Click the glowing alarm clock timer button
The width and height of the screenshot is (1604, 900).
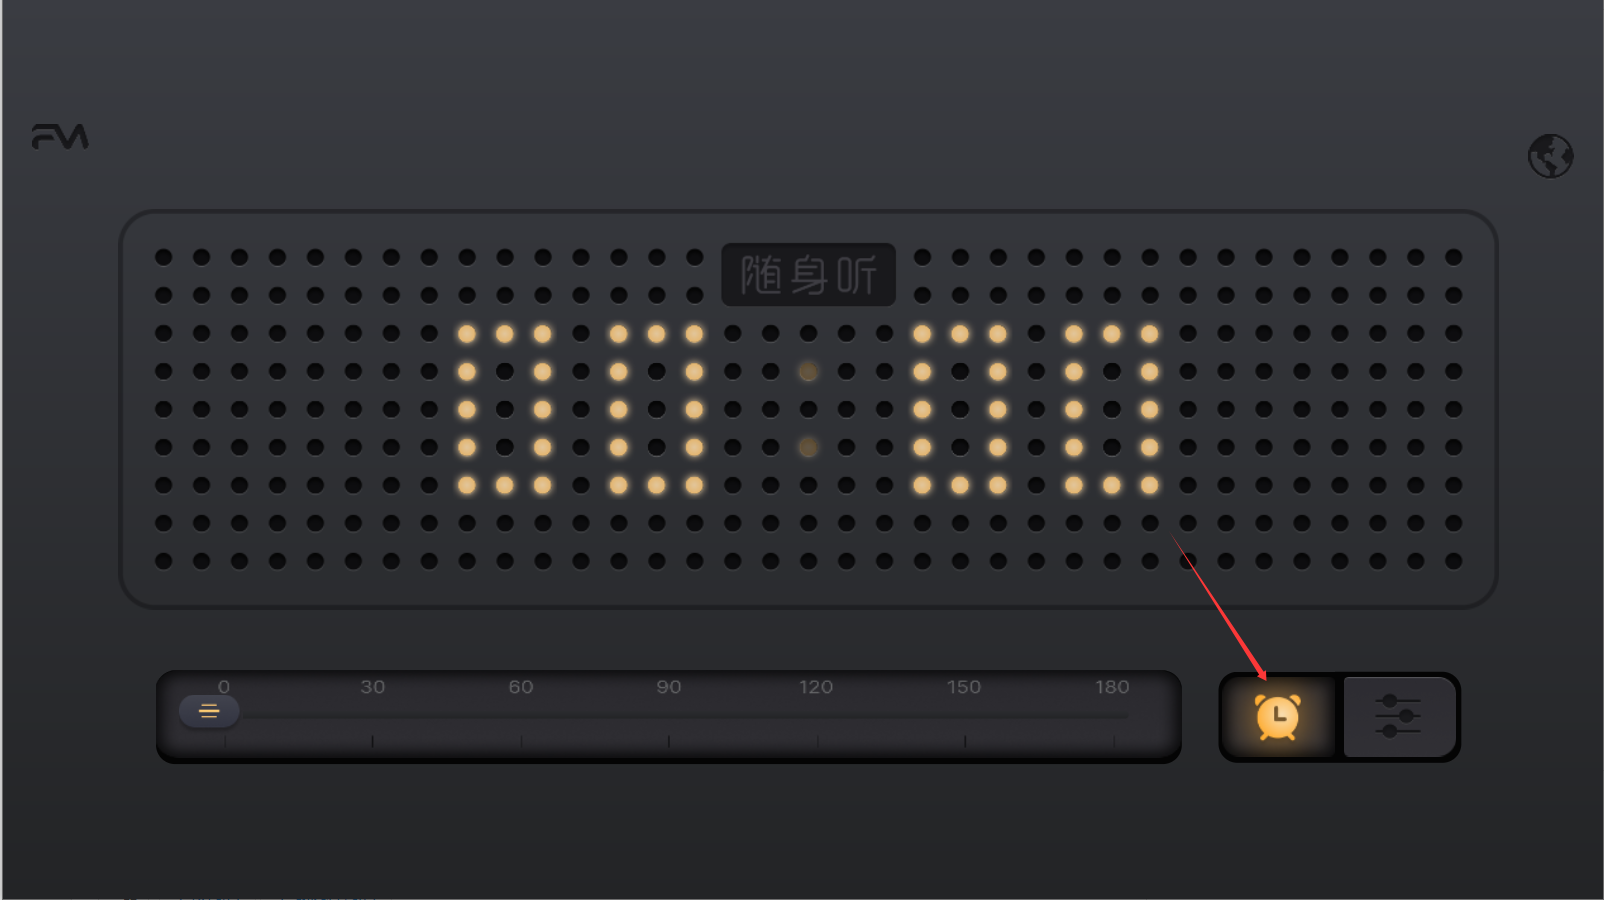[1278, 717]
